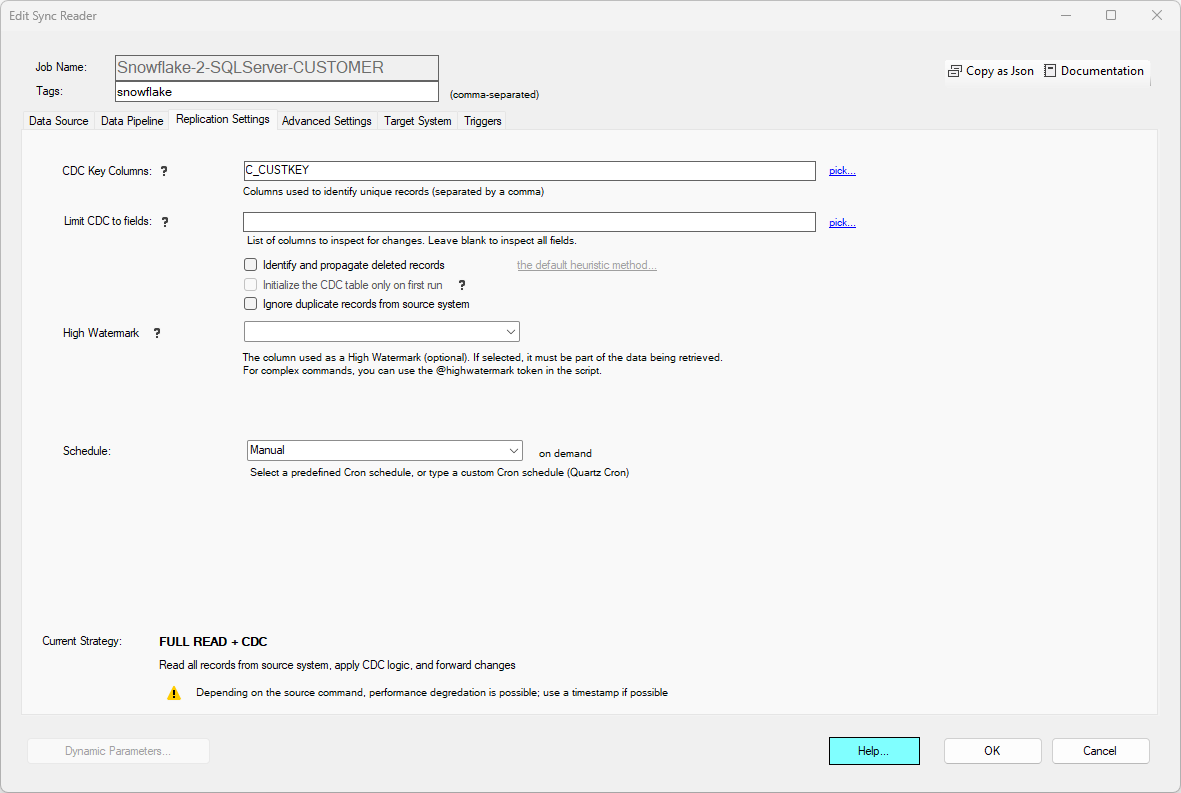Click the 'Current Strategy:' label

click(82, 641)
